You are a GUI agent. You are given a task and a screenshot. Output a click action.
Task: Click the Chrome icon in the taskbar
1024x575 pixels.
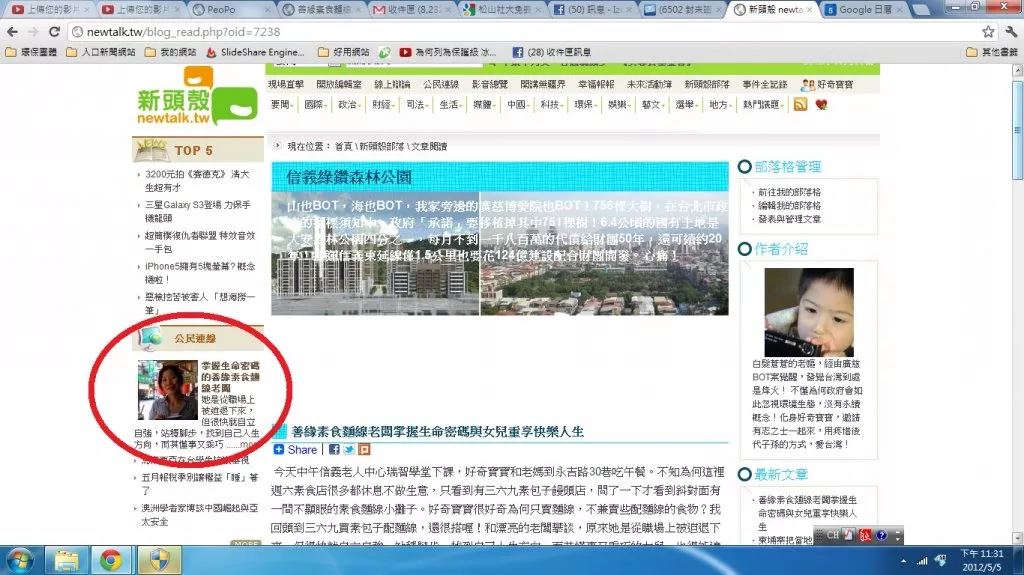111,561
